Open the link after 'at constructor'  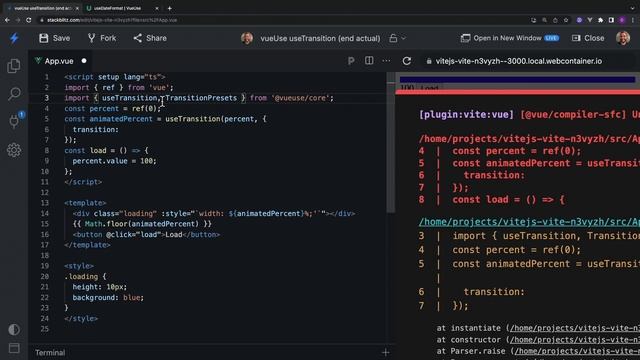coord(575,340)
